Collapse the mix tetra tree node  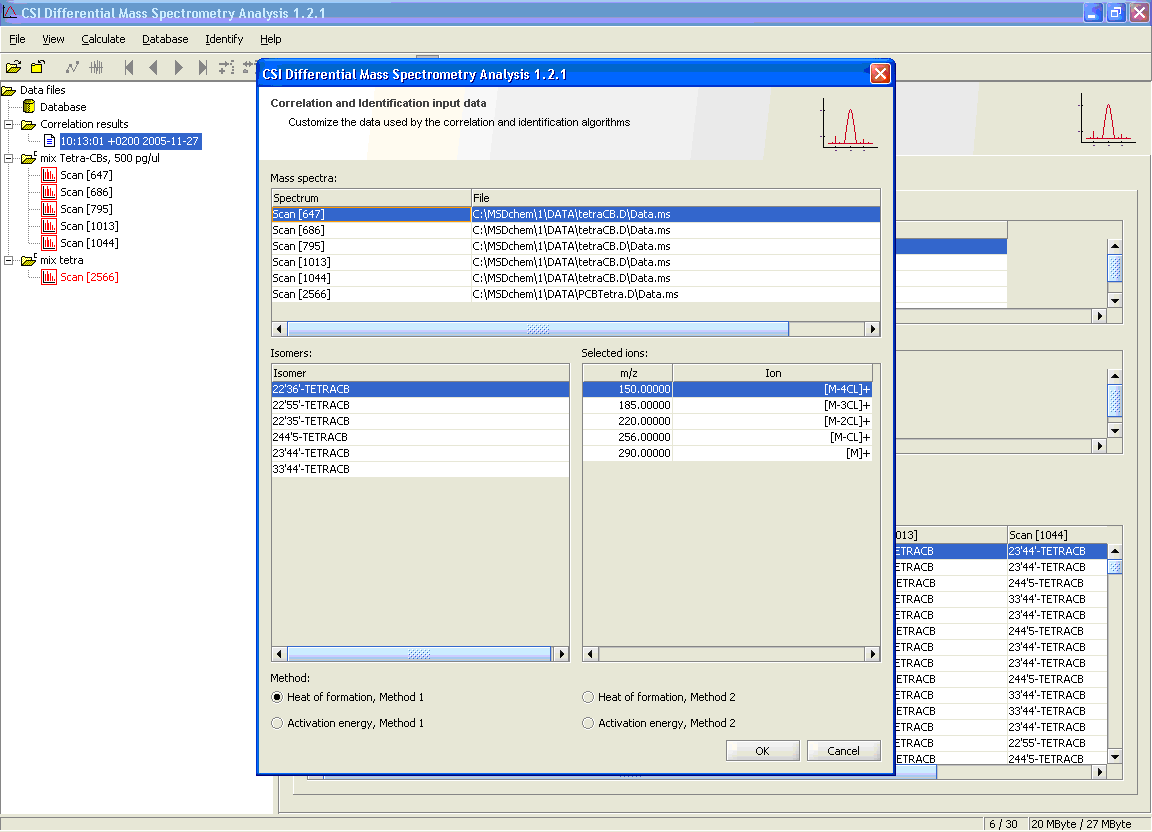point(9,260)
